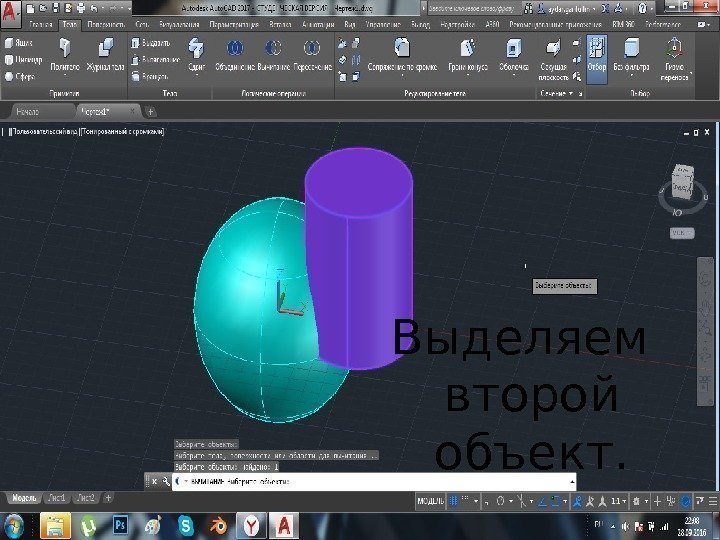Toggle the Отбор (culling) button
The width and height of the screenshot is (720, 540).
(596, 59)
